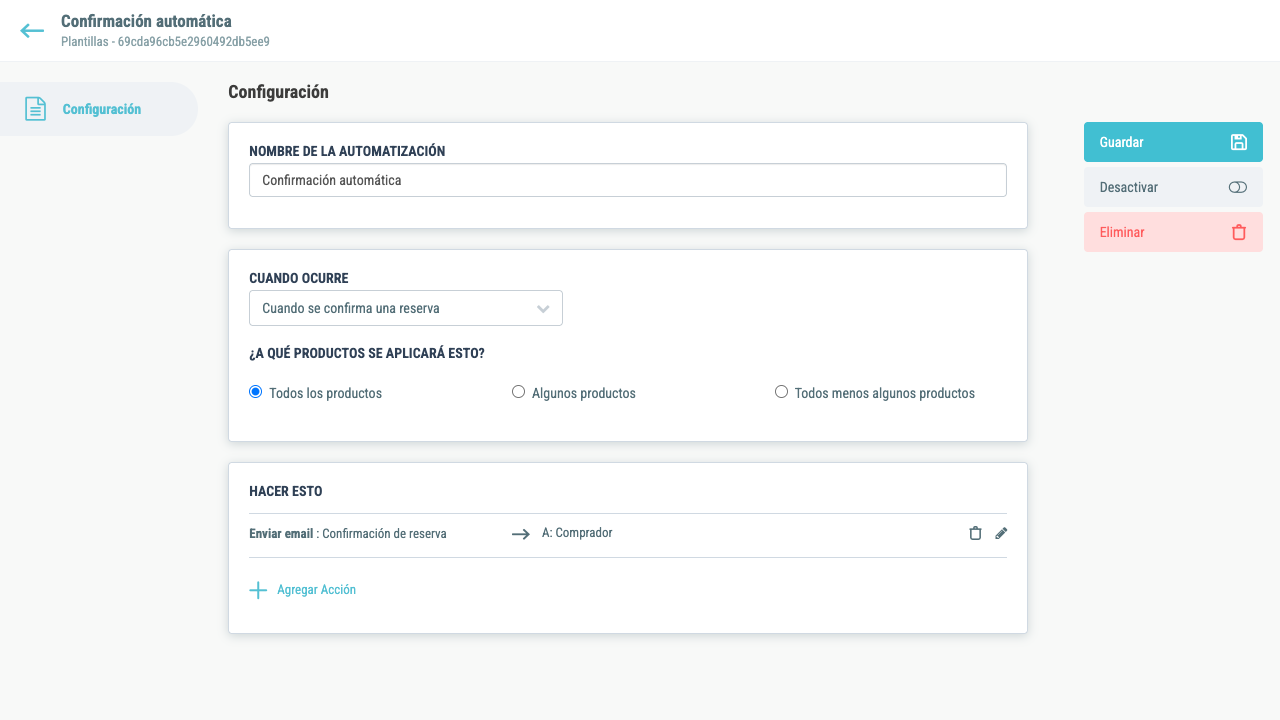Click the Eliminar button

click(1173, 232)
